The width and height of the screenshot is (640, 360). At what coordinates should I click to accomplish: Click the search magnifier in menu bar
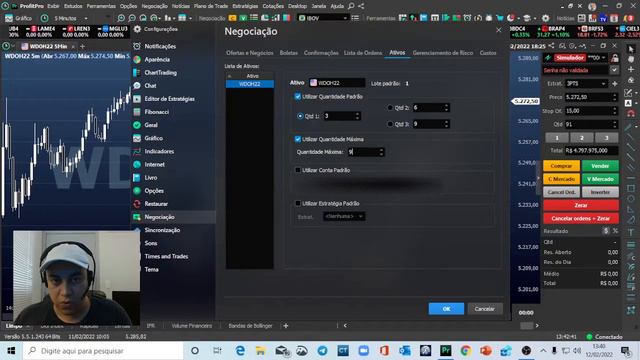[x=351, y=6]
